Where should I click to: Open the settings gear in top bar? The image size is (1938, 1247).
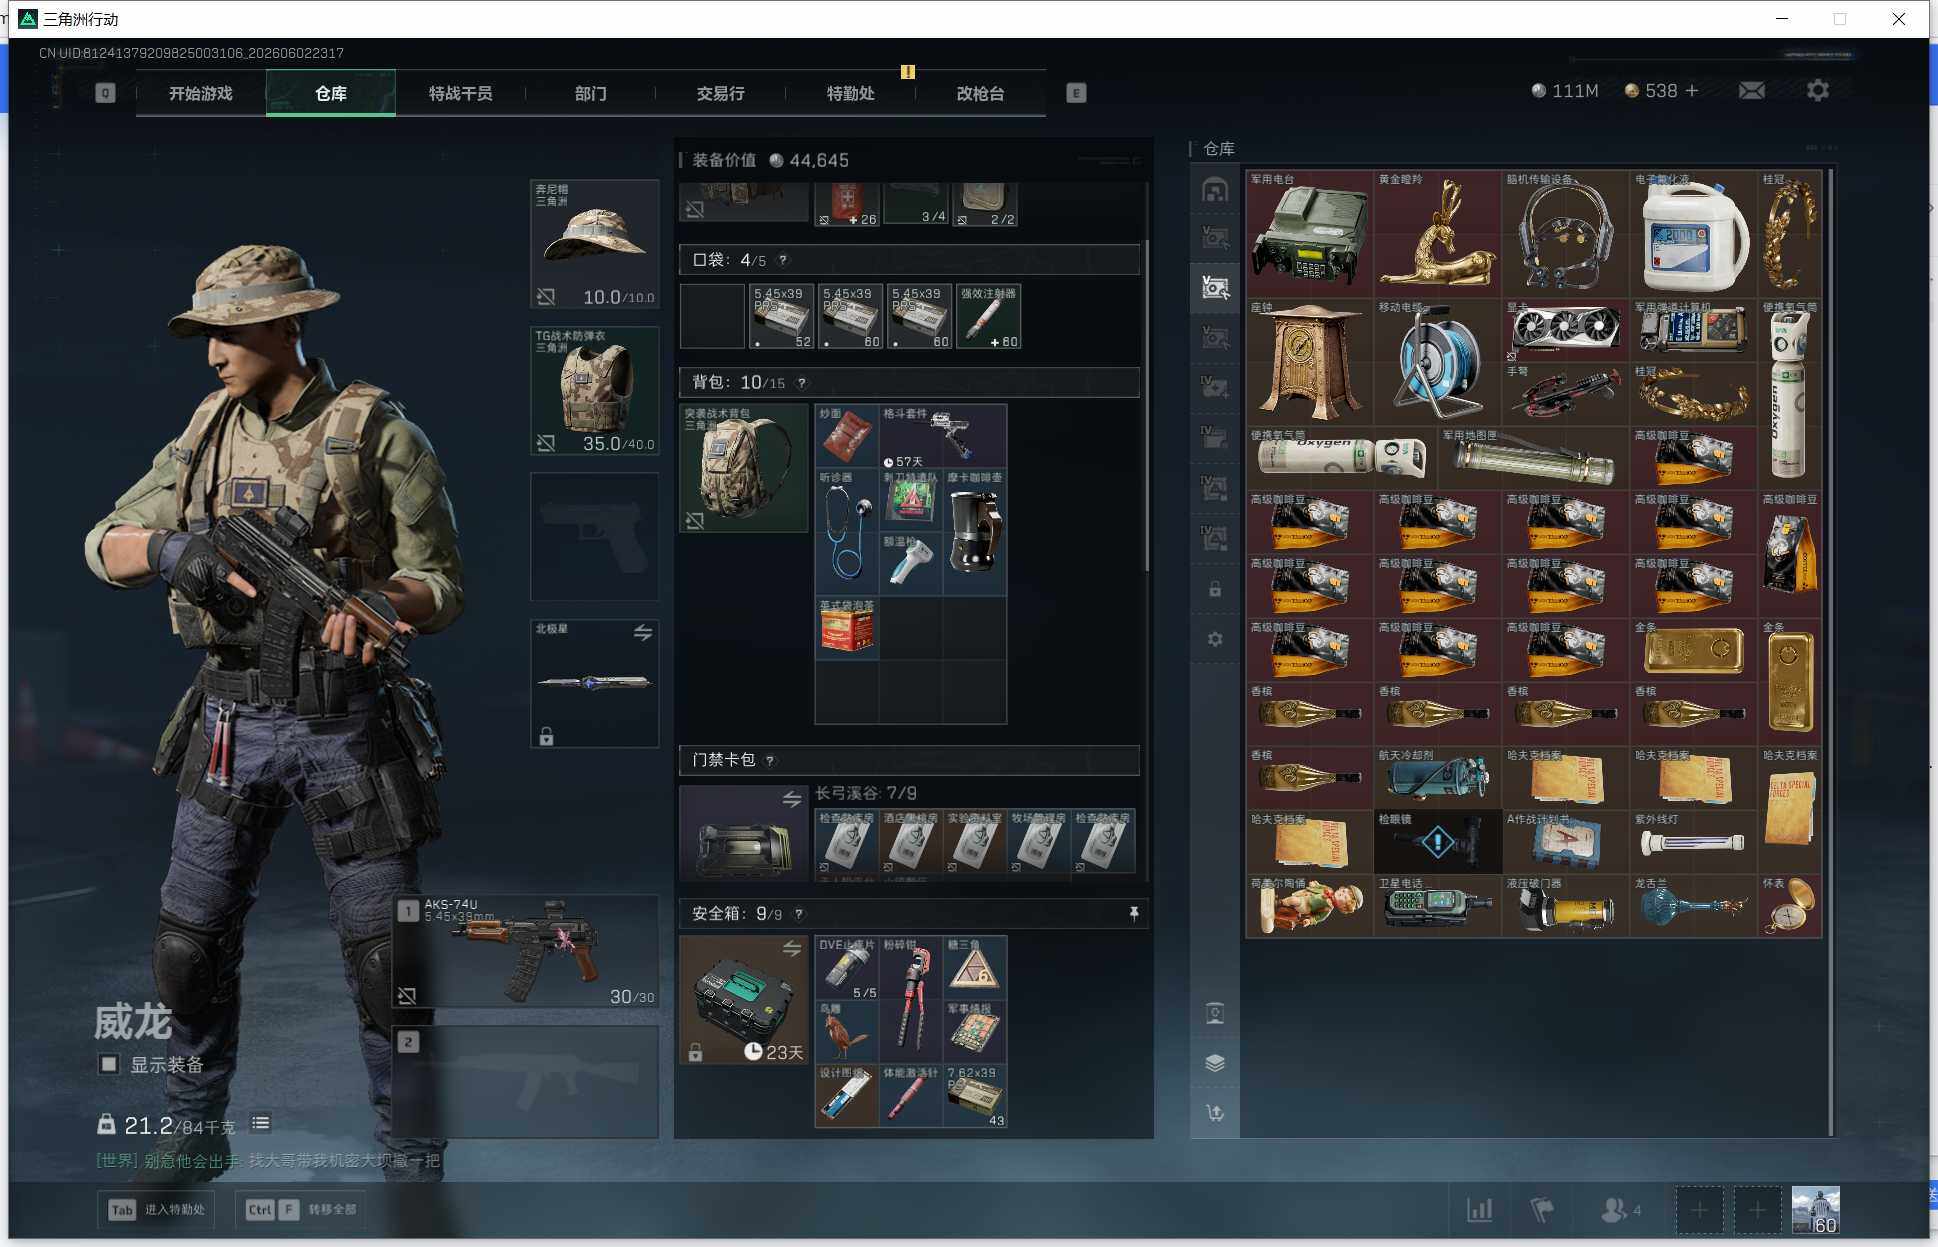[x=1818, y=91]
